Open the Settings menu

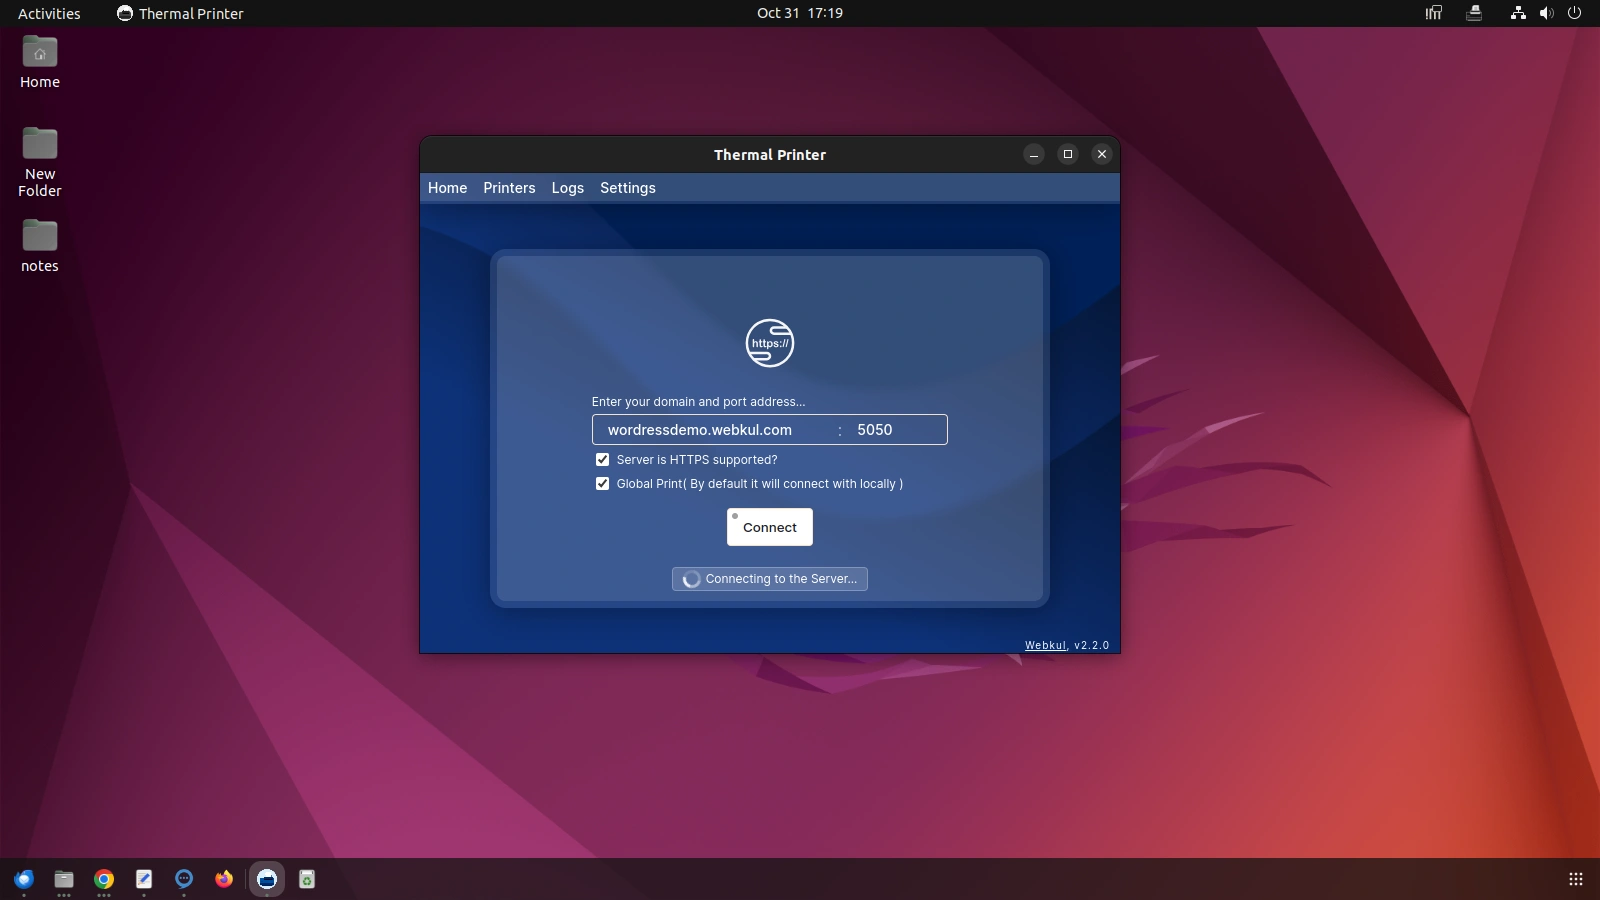627,188
